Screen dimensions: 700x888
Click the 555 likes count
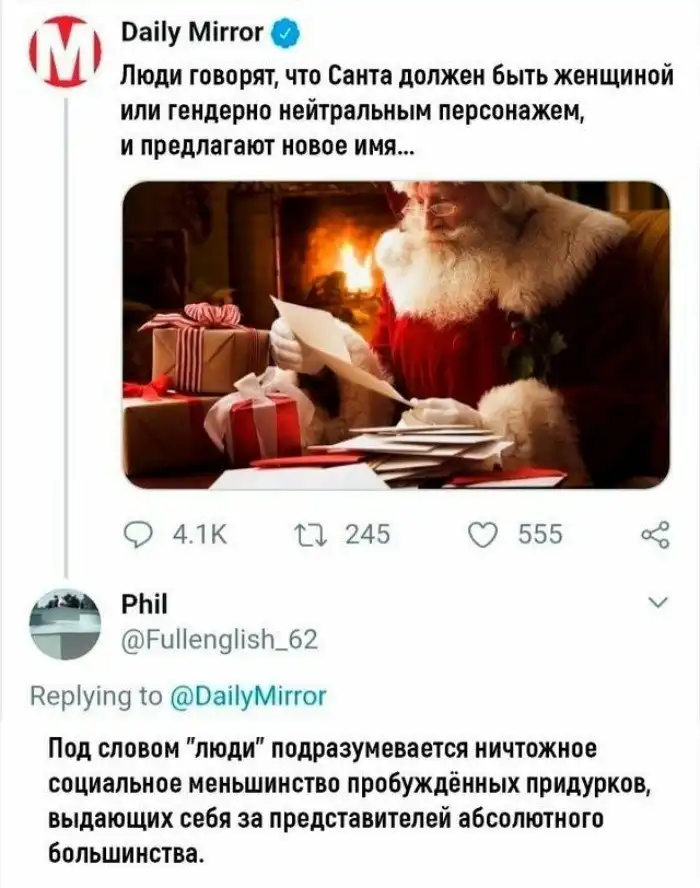(540, 535)
